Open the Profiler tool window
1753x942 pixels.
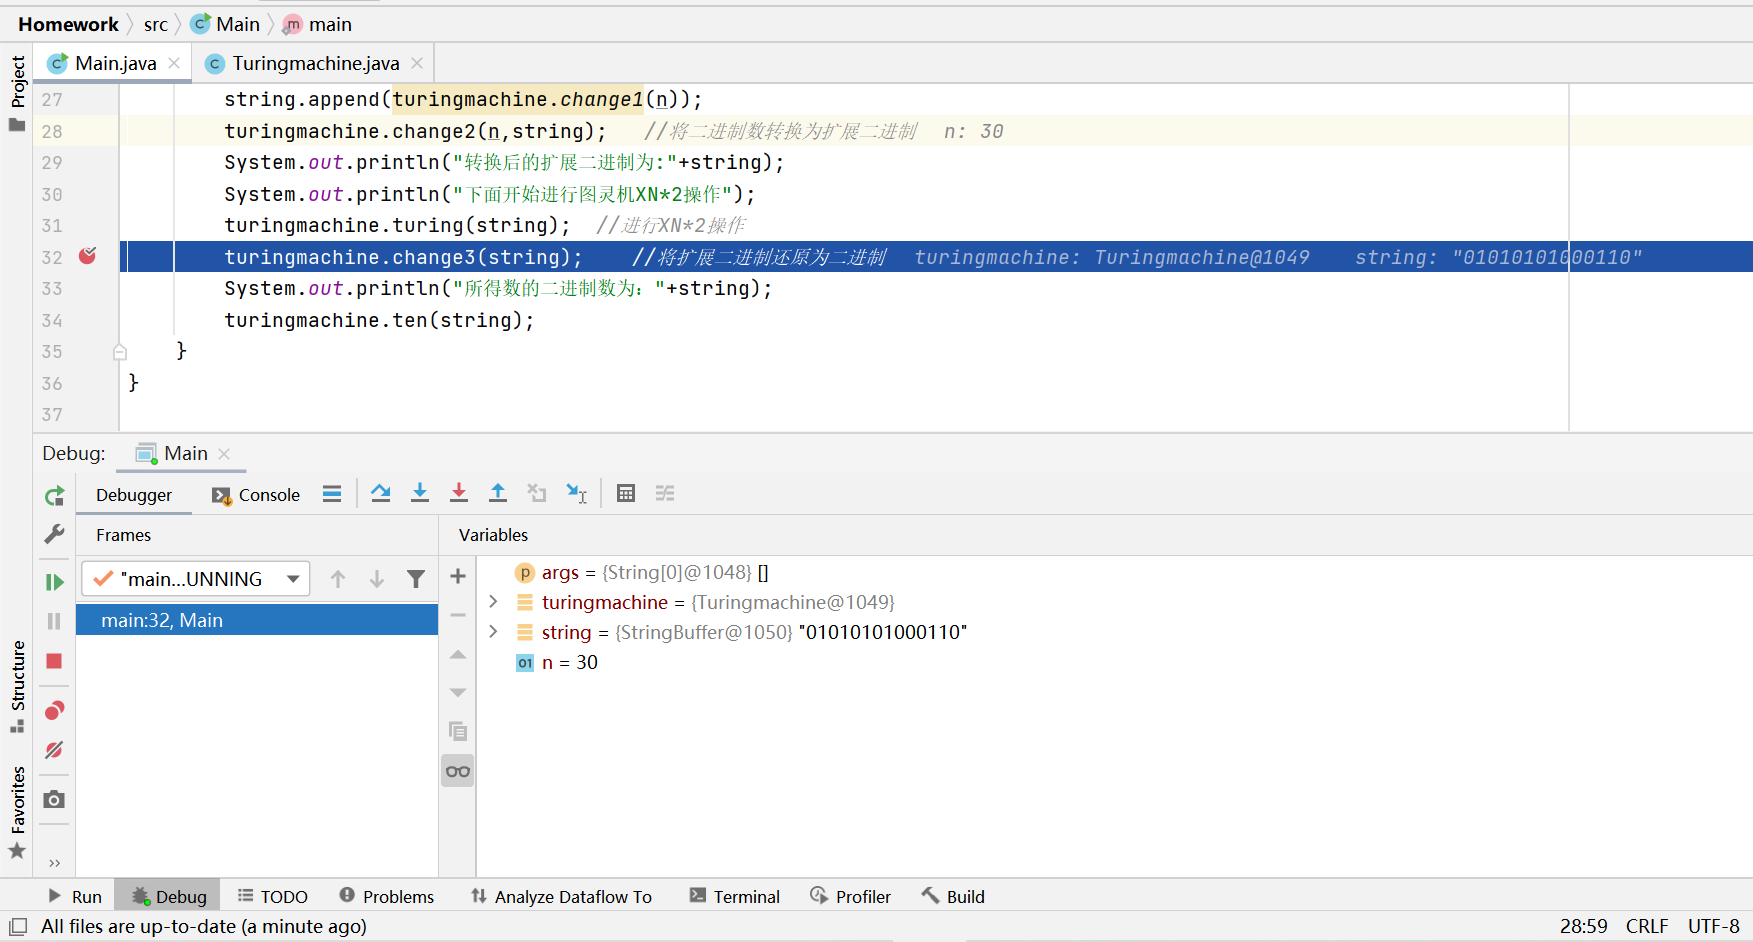850,896
